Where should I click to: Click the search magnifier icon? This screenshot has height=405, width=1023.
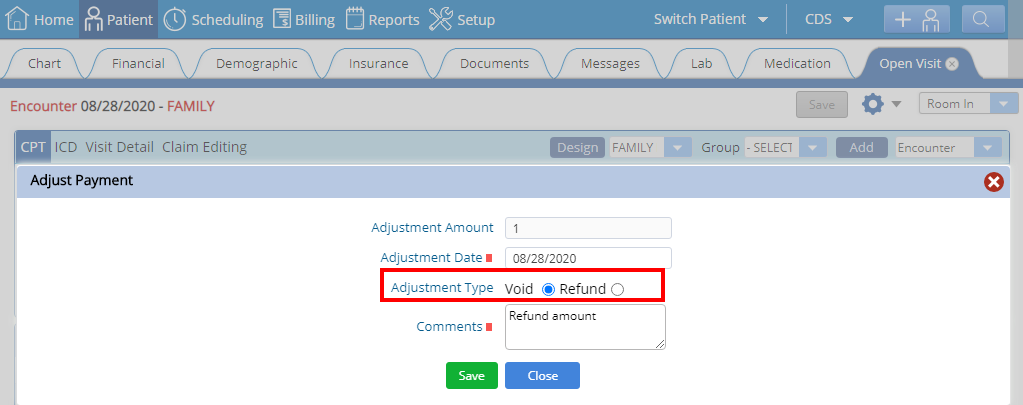(x=983, y=19)
